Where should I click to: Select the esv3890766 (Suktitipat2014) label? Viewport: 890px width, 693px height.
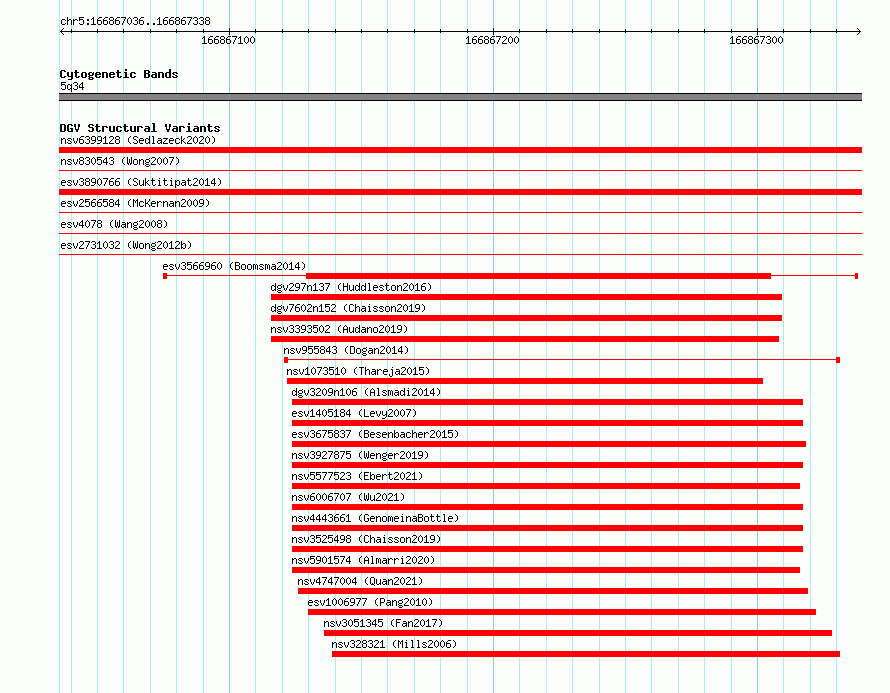(x=141, y=182)
